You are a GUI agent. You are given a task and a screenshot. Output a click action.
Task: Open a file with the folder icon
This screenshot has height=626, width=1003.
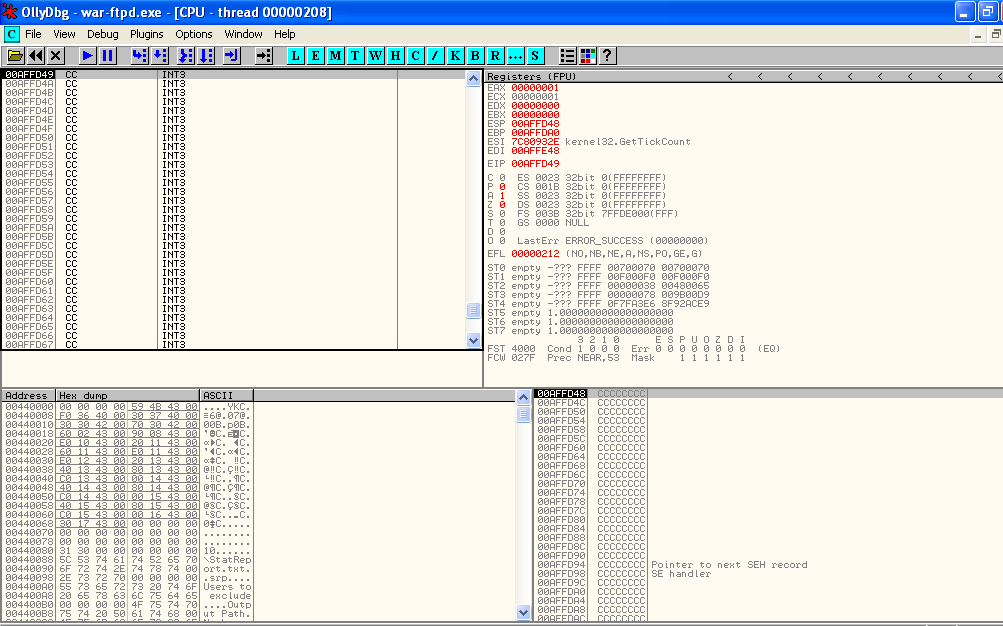coord(15,56)
